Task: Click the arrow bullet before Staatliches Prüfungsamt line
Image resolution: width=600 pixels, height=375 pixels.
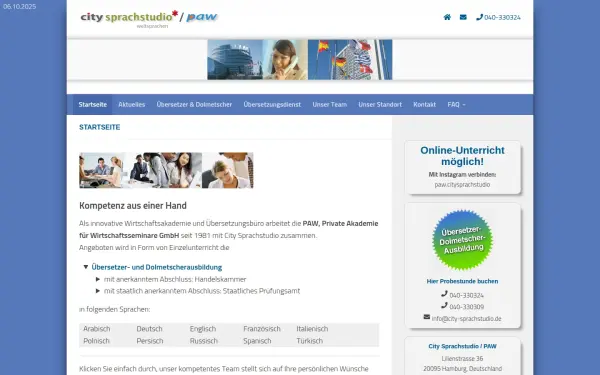Action: pos(98,291)
